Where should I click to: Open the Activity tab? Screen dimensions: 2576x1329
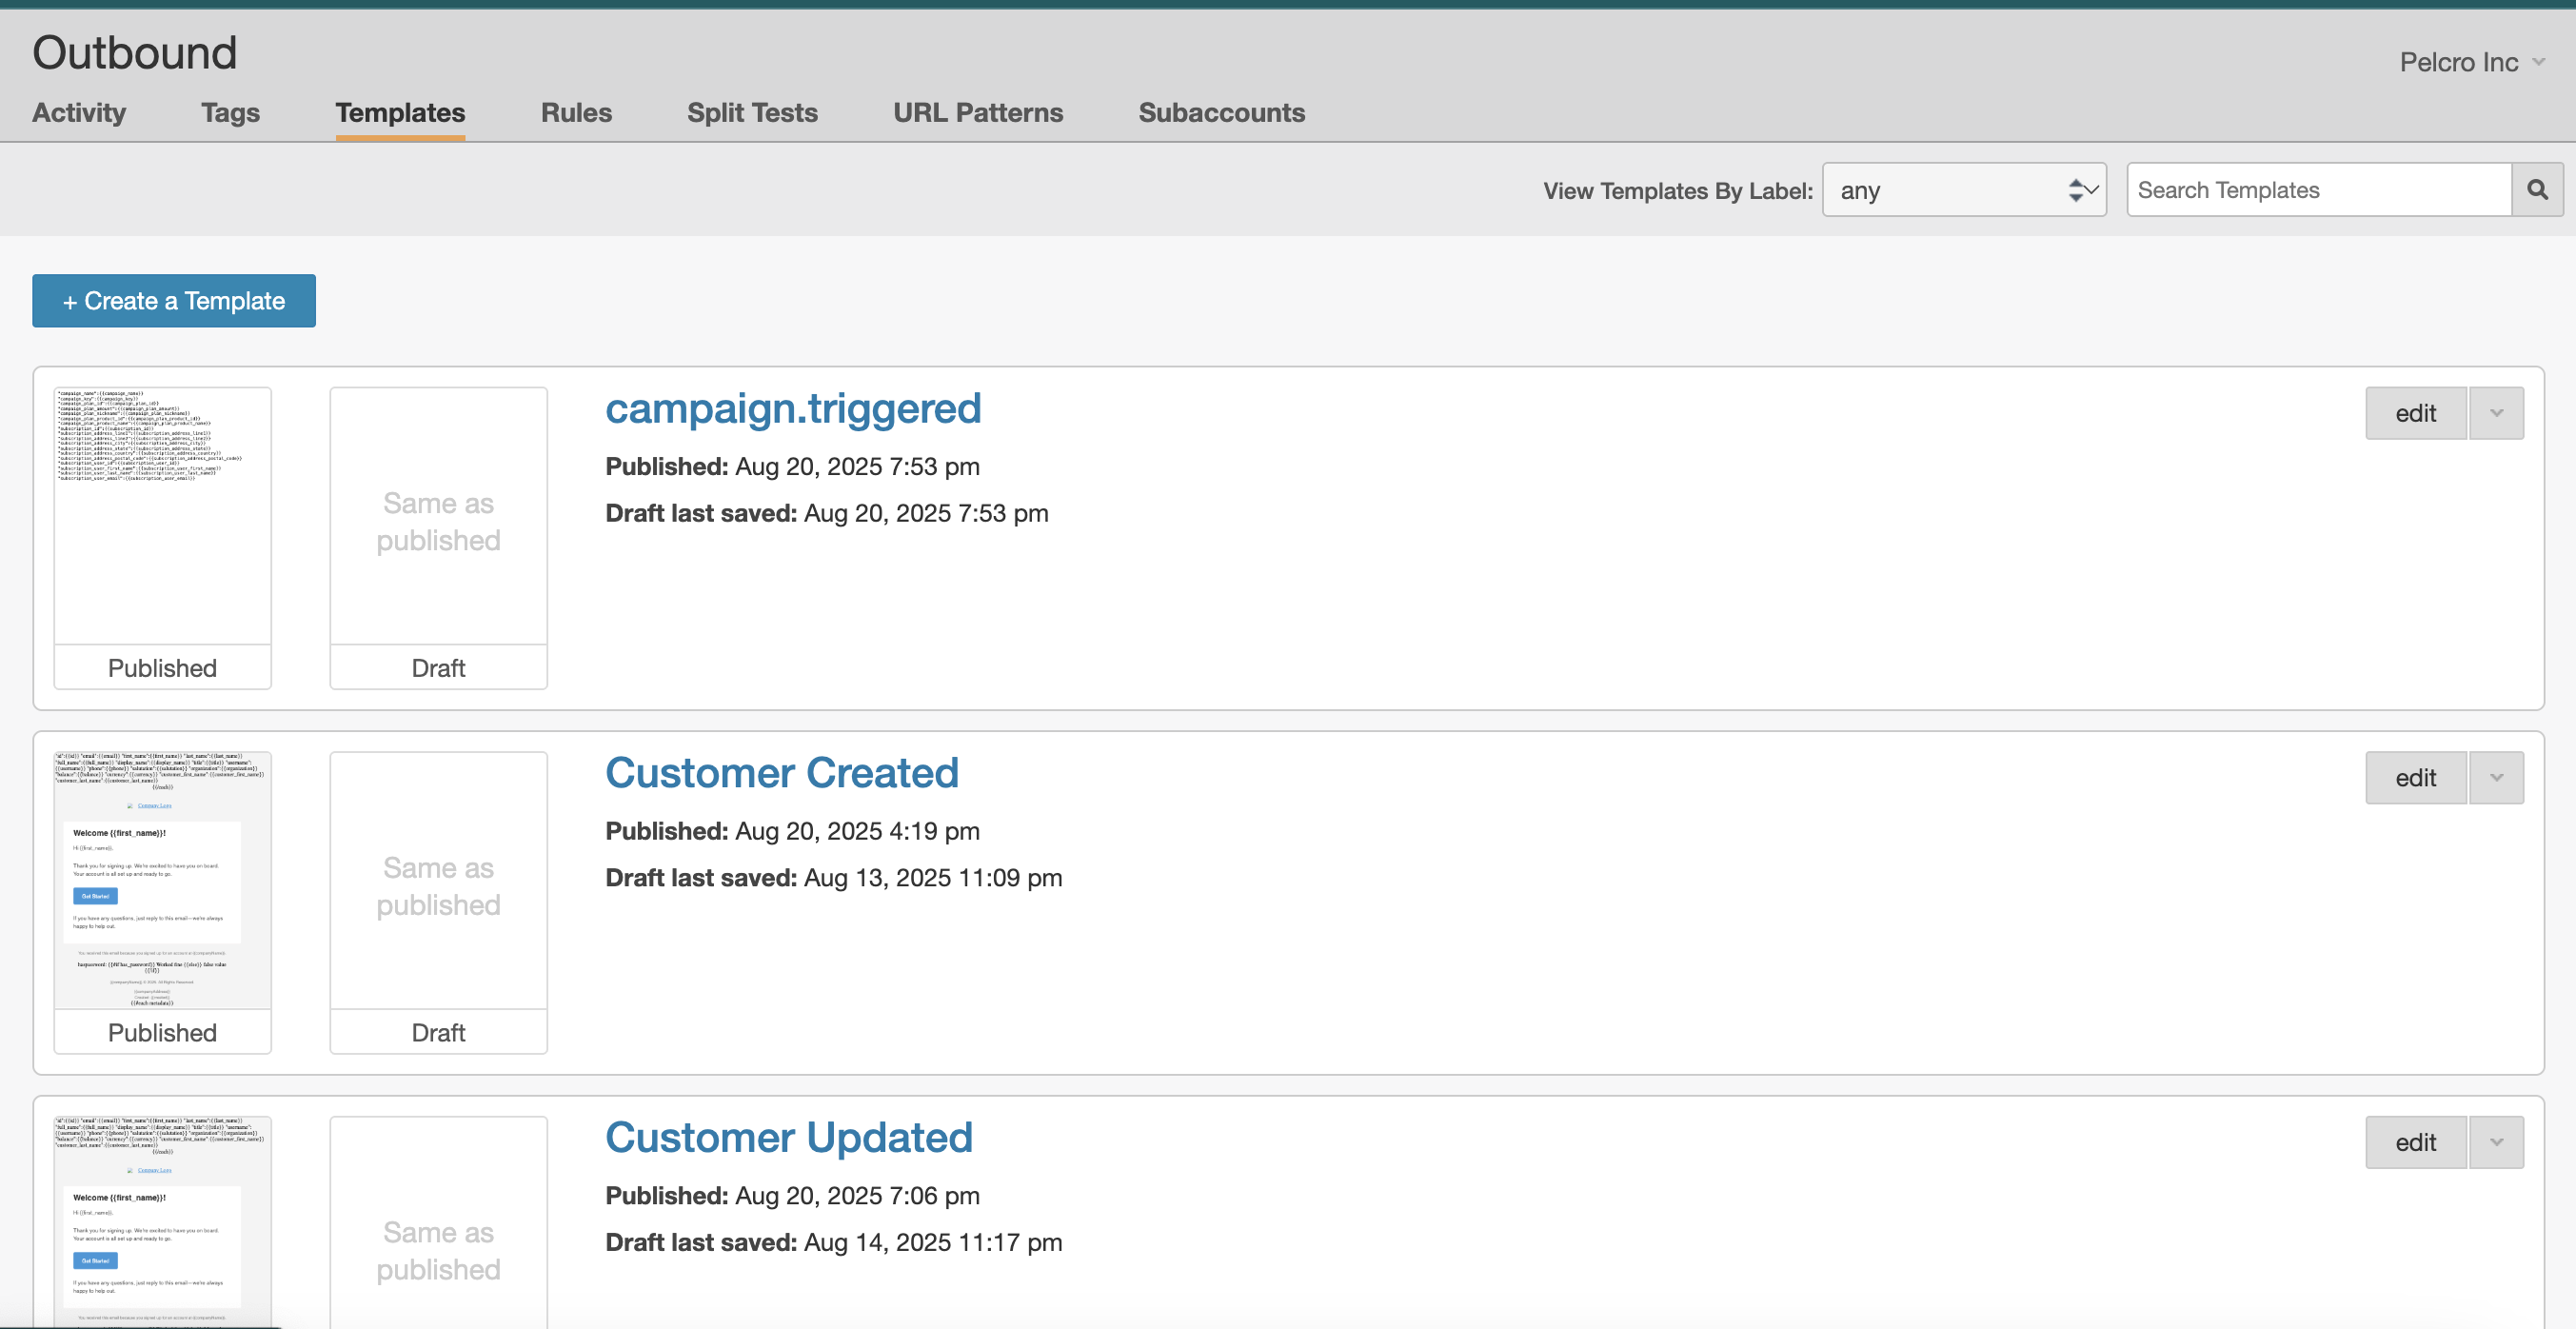coord(79,113)
